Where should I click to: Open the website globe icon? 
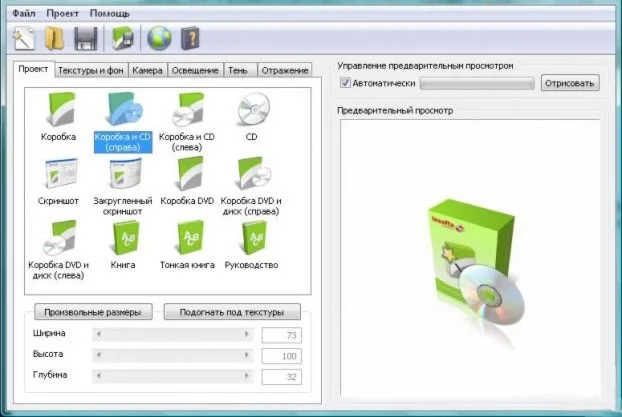click(x=159, y=38)
